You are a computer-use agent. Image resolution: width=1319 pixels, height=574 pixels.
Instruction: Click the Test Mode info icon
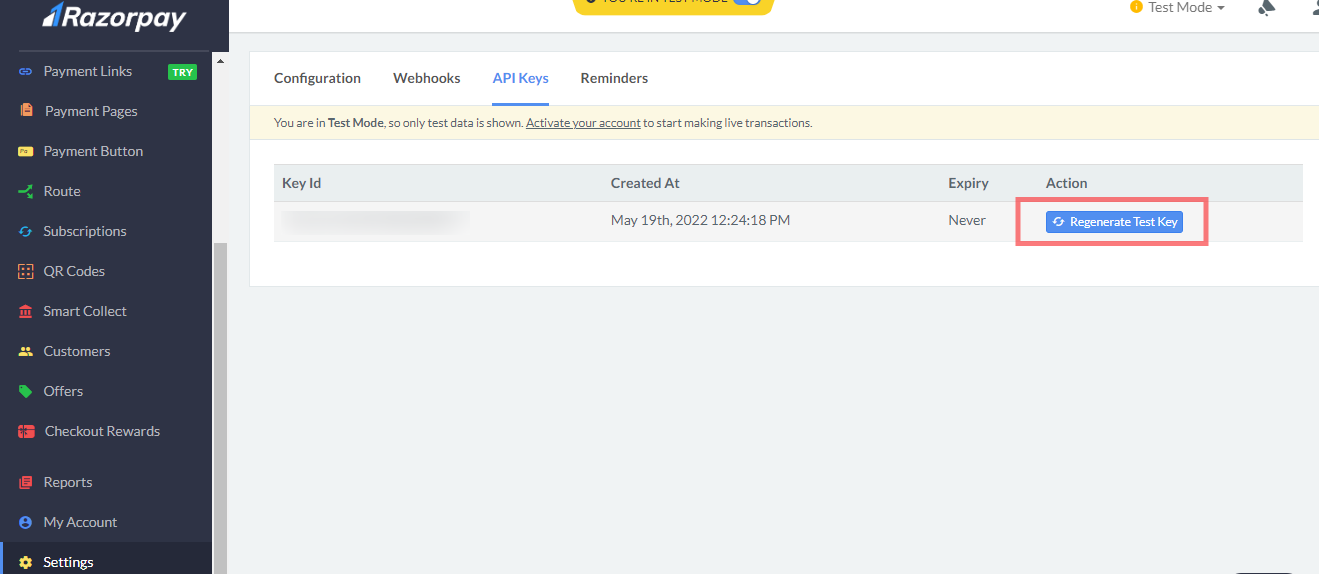coord(1136,7)
